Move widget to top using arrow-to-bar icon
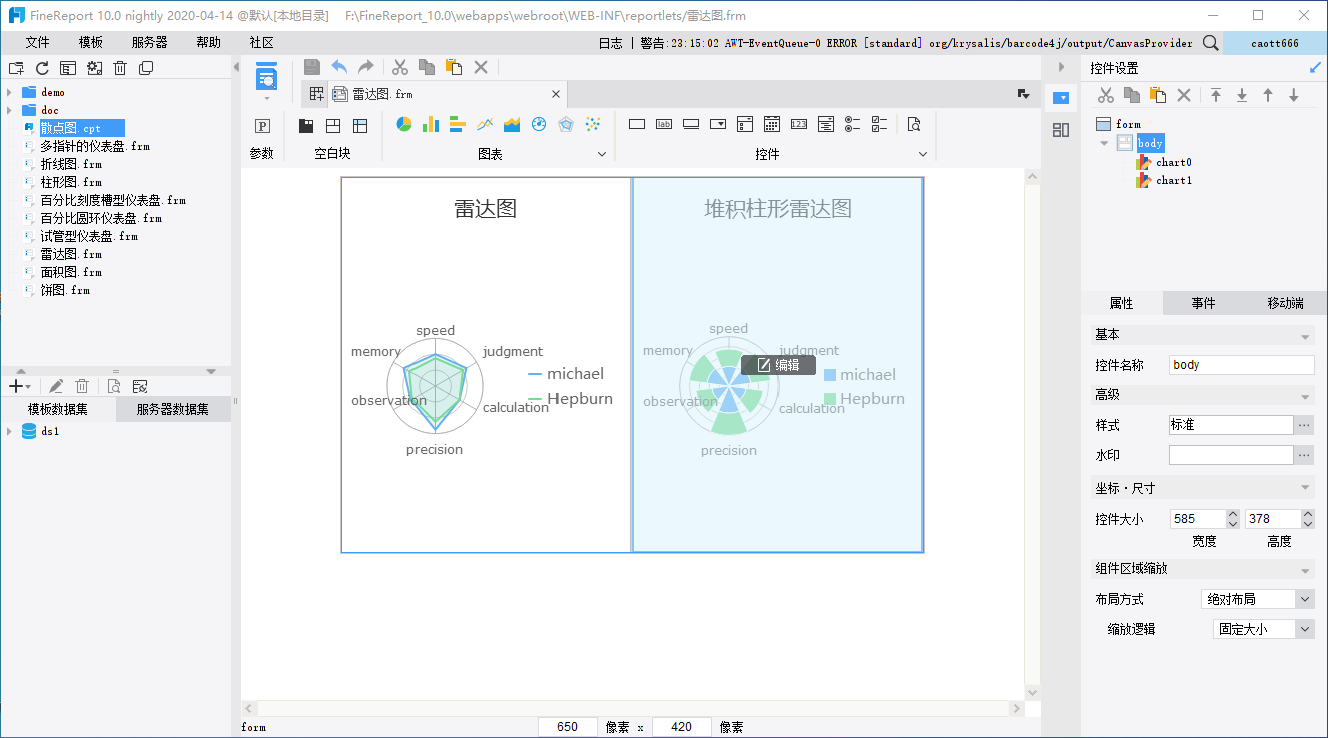The width and height of the screenshot is (1328, 738). click(1216, 95)
